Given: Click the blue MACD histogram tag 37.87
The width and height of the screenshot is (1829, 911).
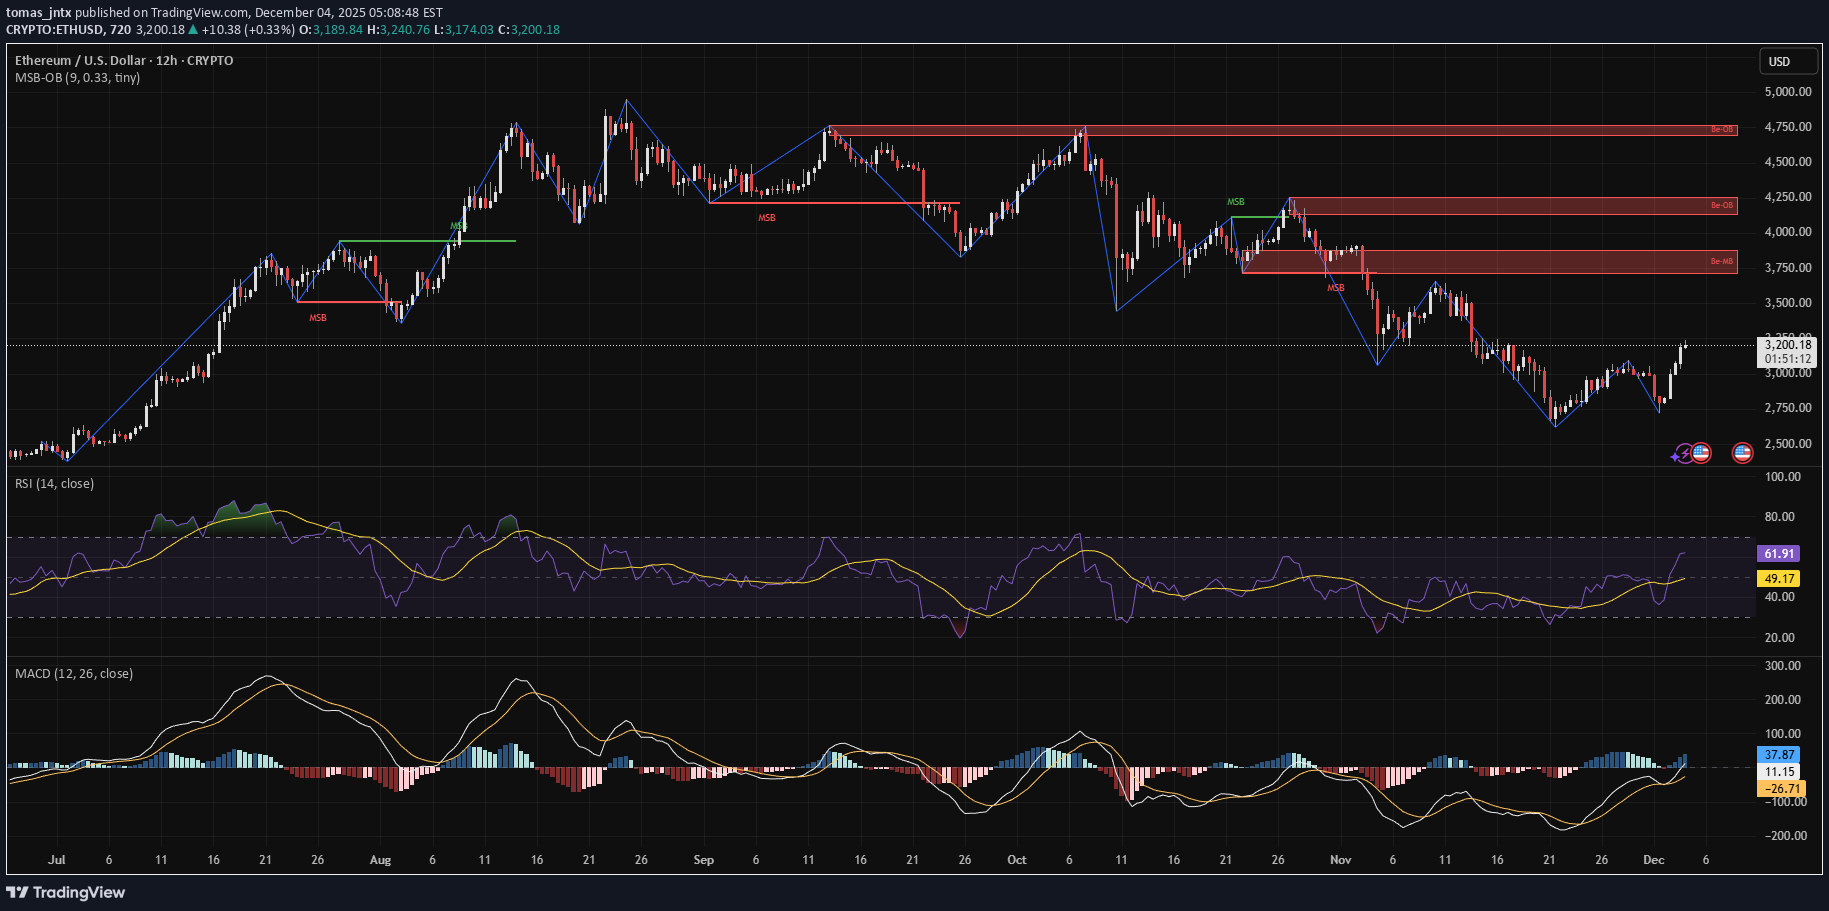Looking at the screenshot, I should coord(1778,755).
